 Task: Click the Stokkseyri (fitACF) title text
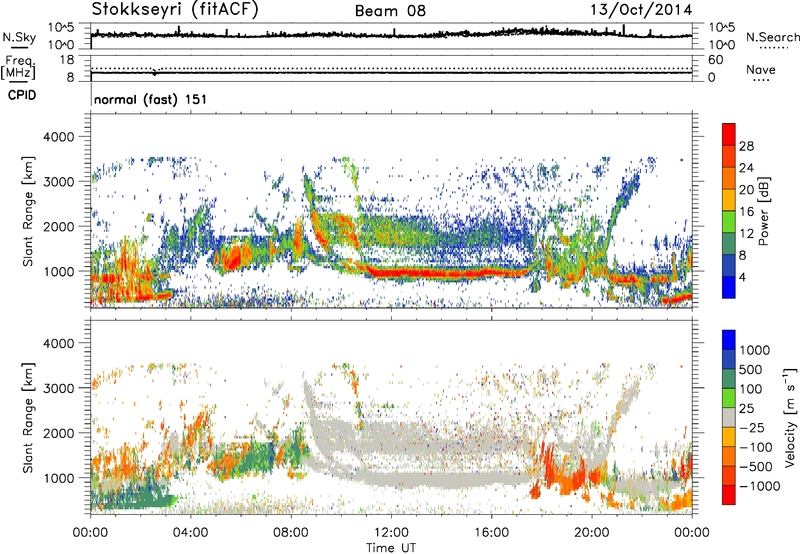coord(175,9)
